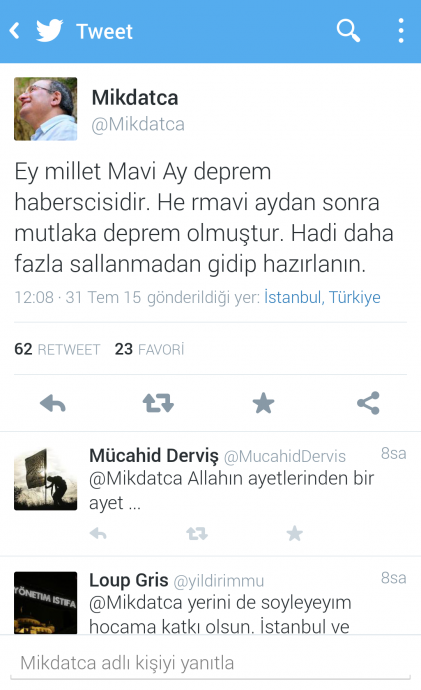Favorite Mücahid Derviş's reply
The height and width of the screenshot is (690, 421).
point(295,533)
